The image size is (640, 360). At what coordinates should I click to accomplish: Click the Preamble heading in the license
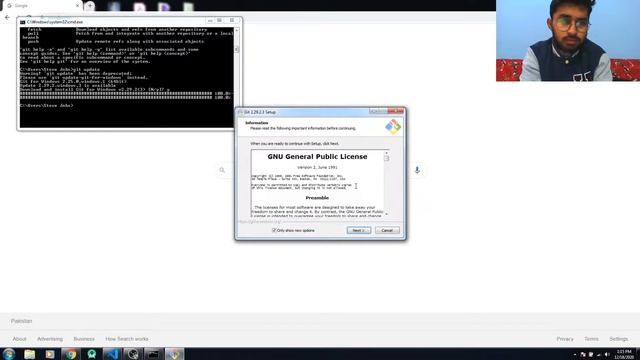pos(317,198)
